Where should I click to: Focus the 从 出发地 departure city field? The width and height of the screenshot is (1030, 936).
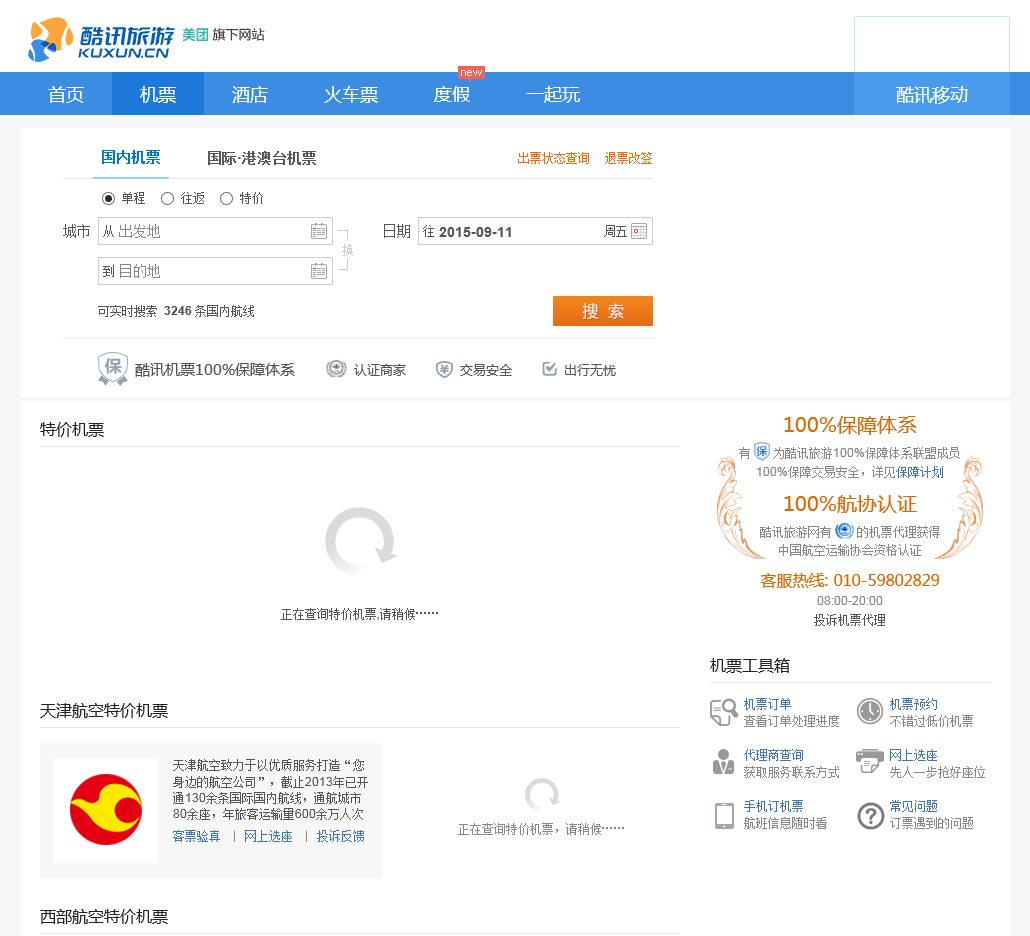tap(215, 231)
